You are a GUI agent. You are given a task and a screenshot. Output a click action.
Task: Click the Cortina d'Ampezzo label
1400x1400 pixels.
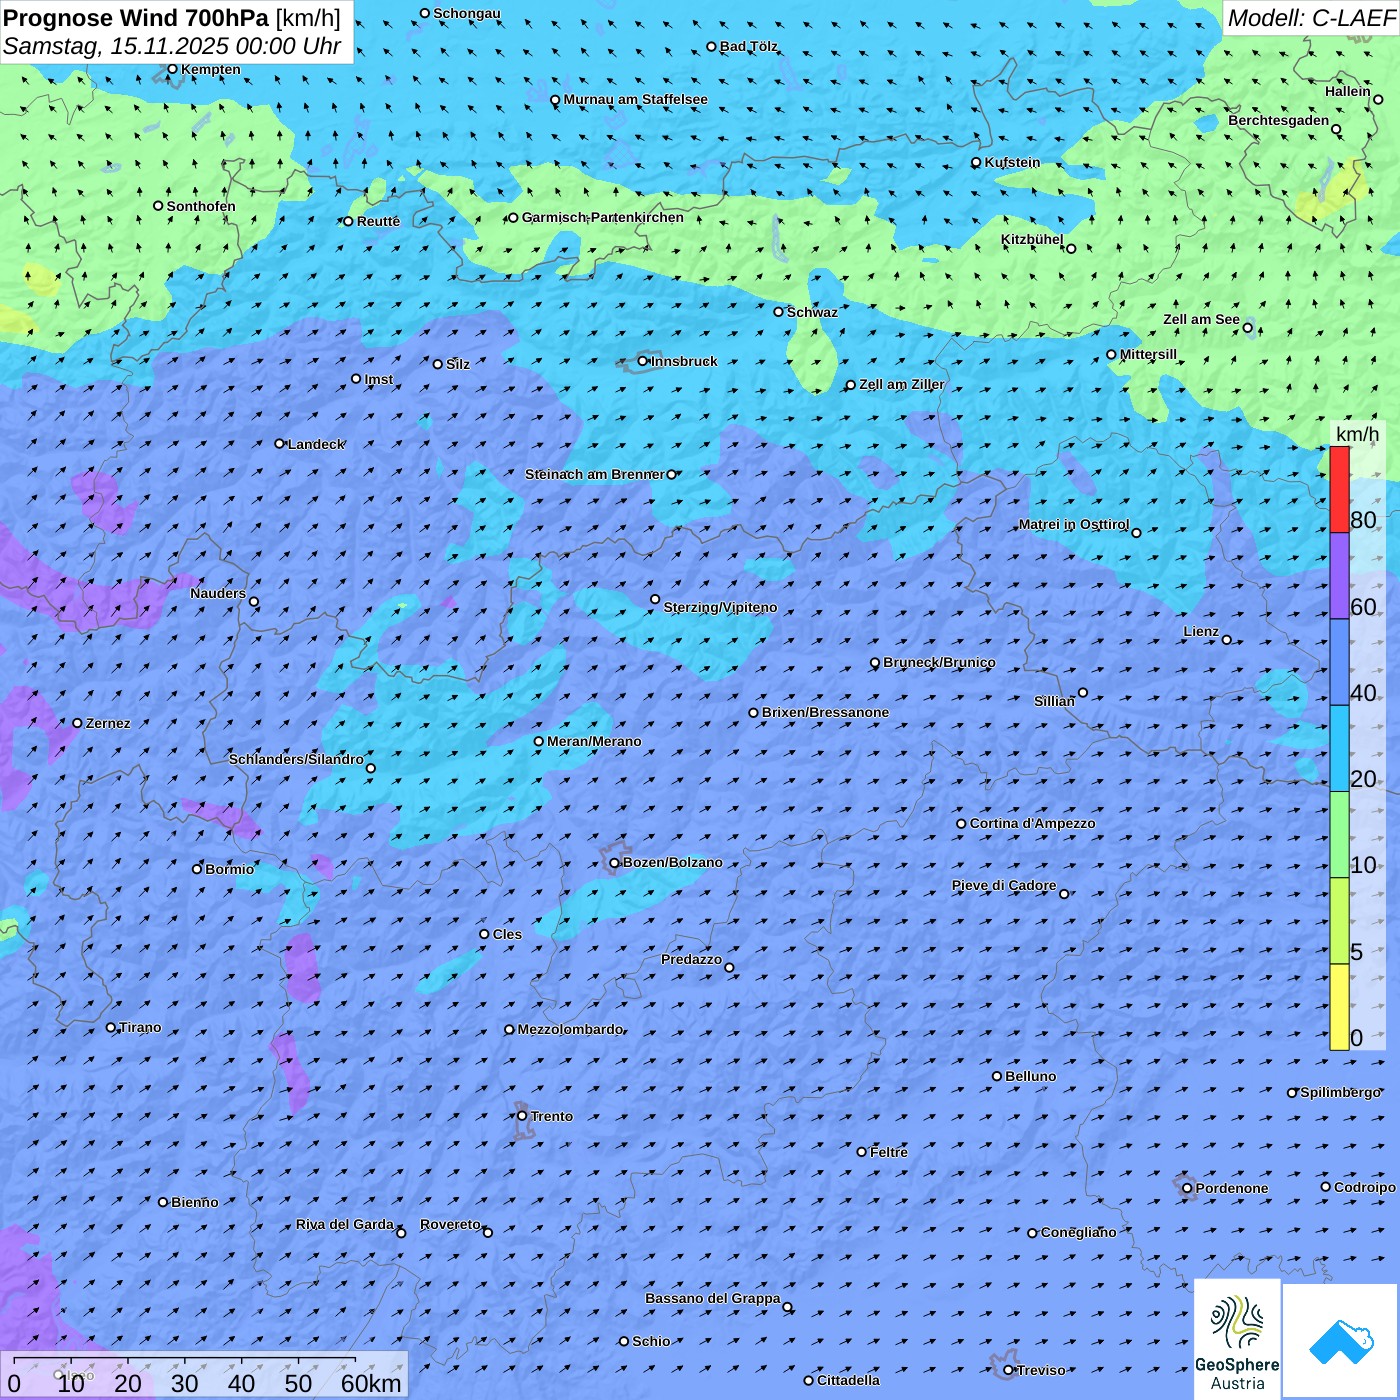point(1032,823)
